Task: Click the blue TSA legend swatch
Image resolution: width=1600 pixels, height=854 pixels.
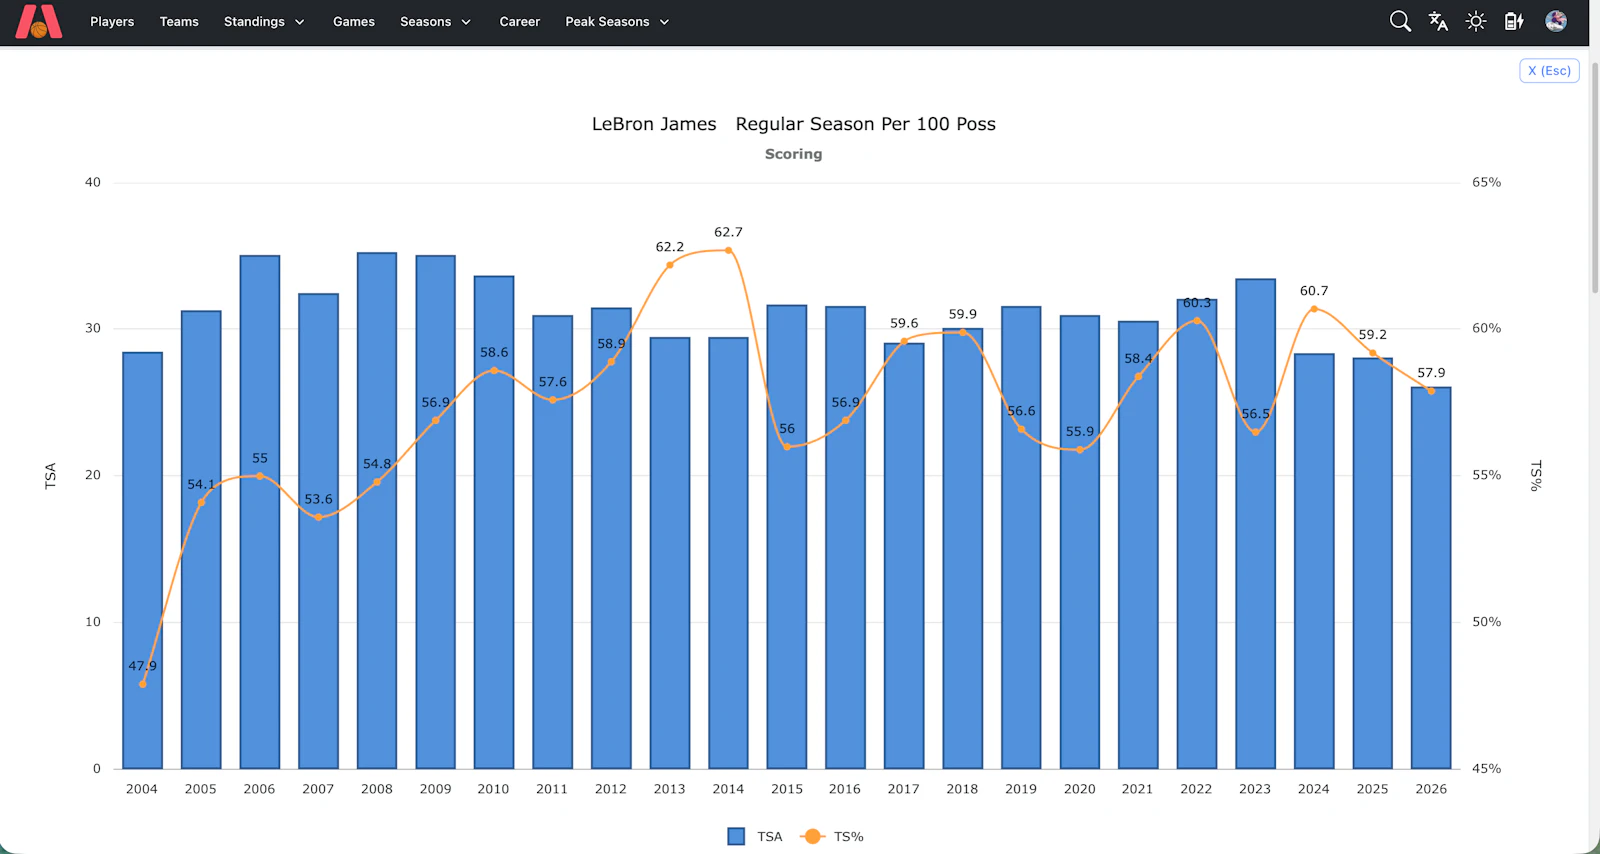Action: 736,837
